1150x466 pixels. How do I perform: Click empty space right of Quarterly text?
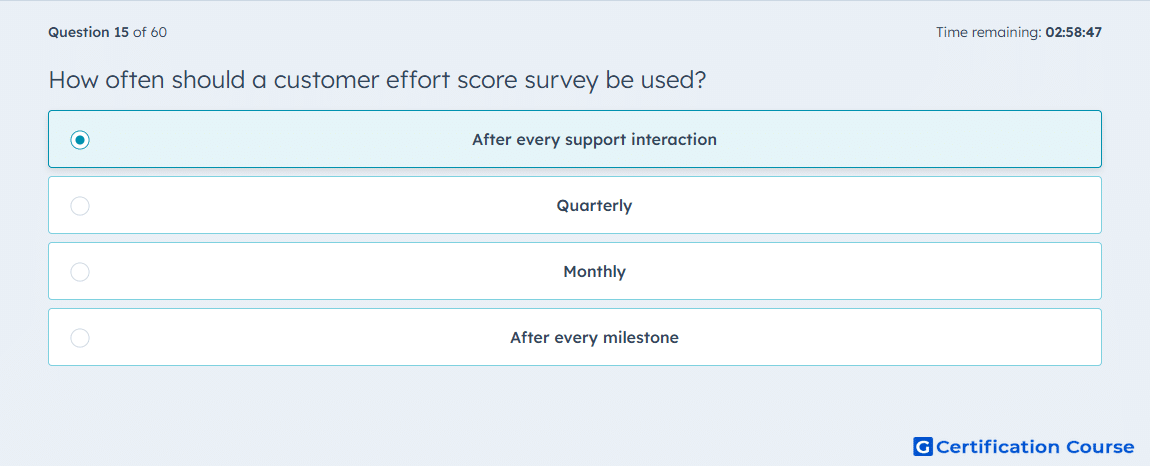(865, 205)
